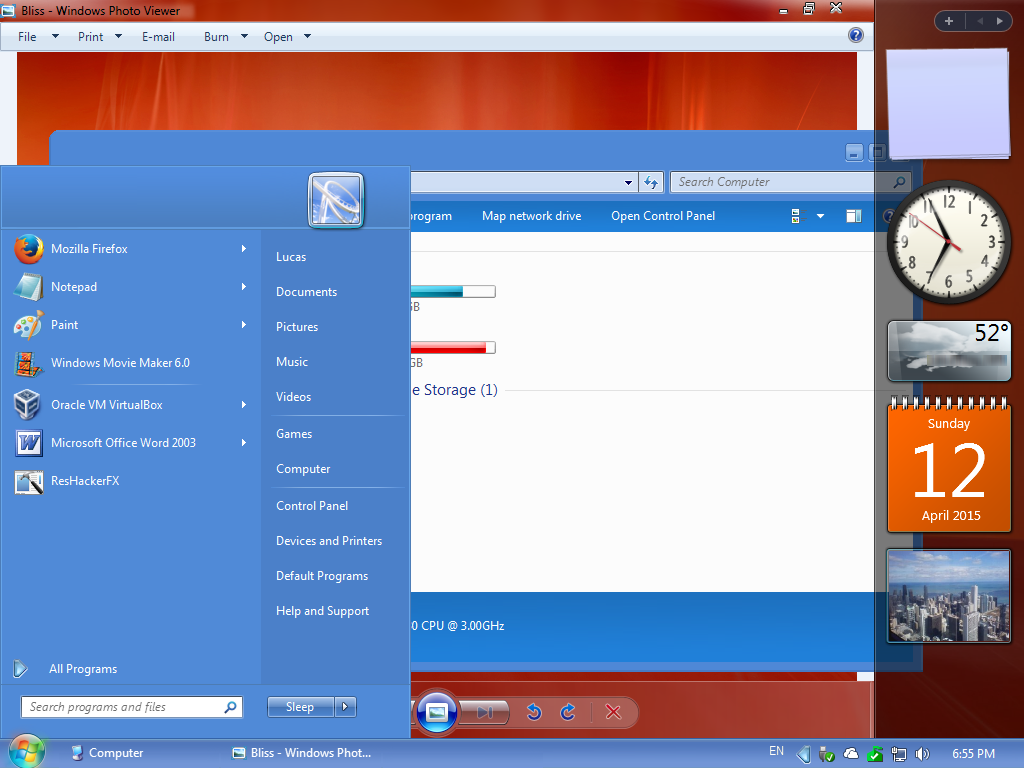Open shutdown options arrow next to Sleep

tap(345, 707)
